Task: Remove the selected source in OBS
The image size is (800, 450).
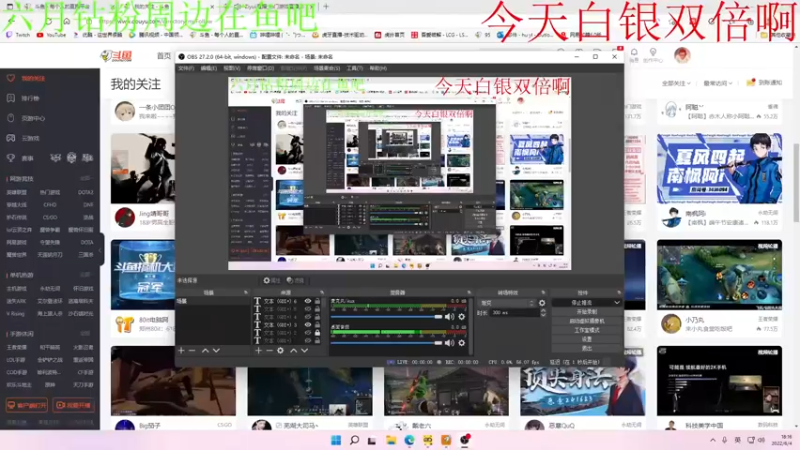Action: pyautogui.click(x=269, y=351)
